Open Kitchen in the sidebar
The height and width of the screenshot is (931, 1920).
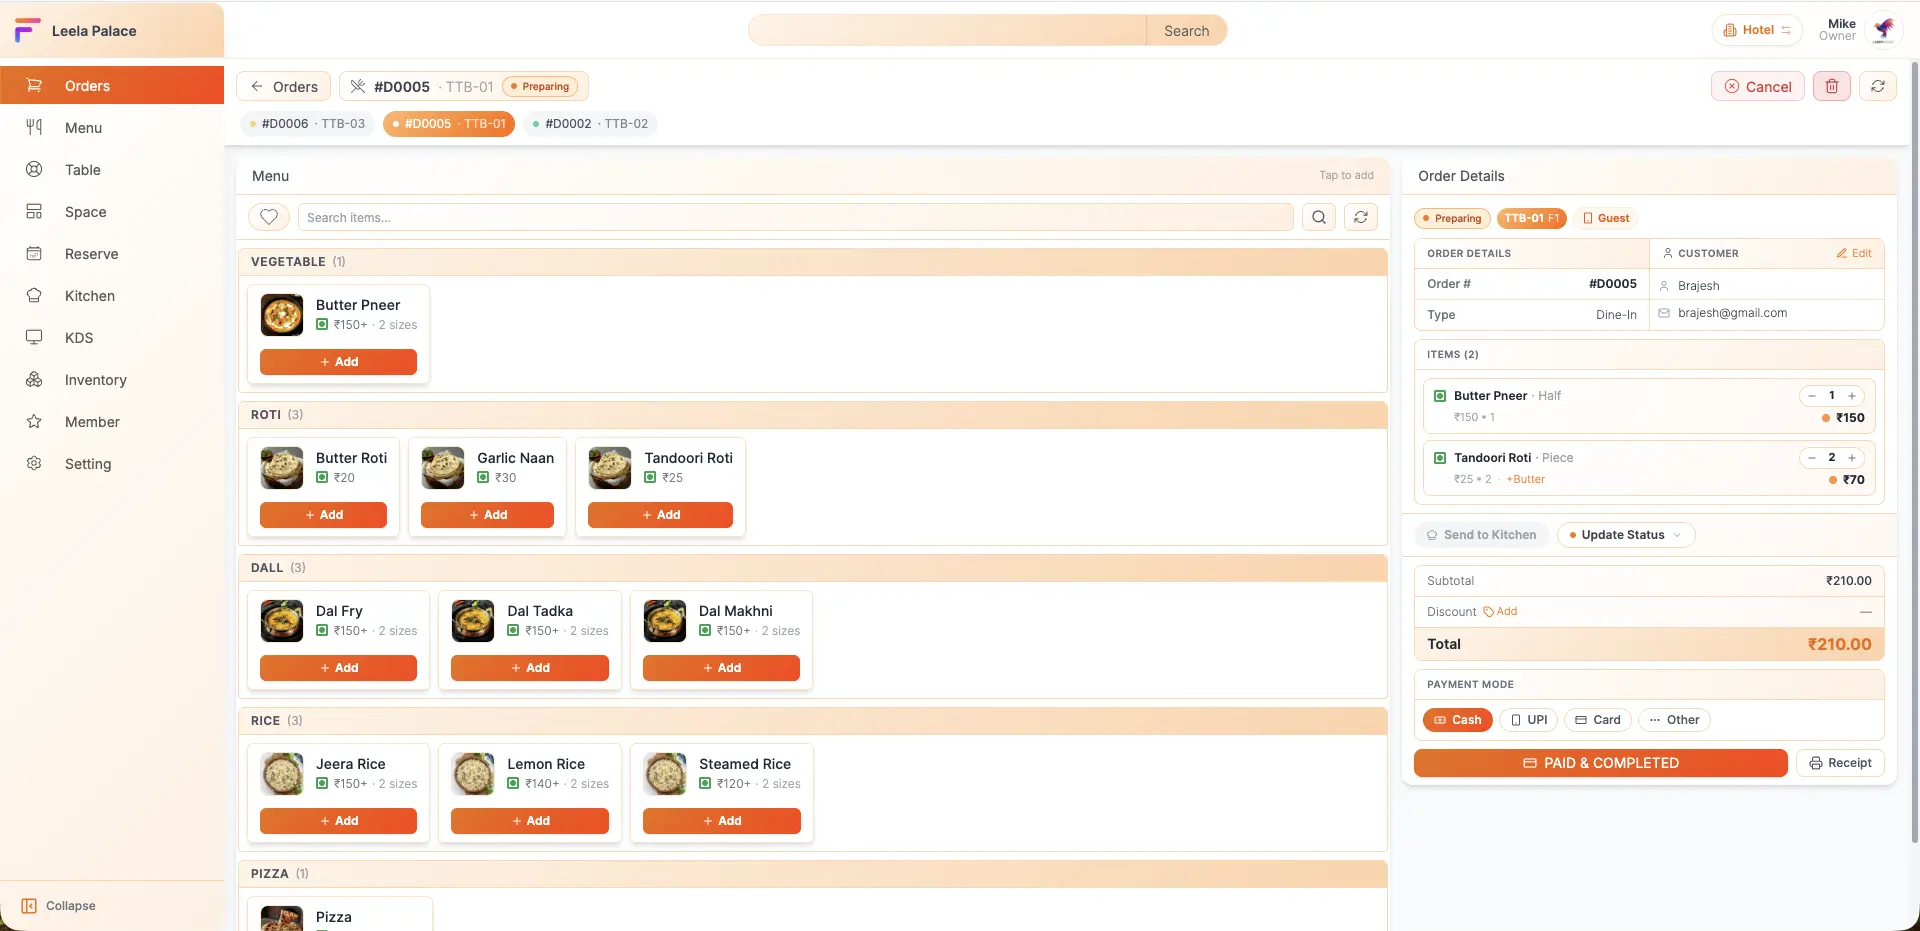pos(112,295)
